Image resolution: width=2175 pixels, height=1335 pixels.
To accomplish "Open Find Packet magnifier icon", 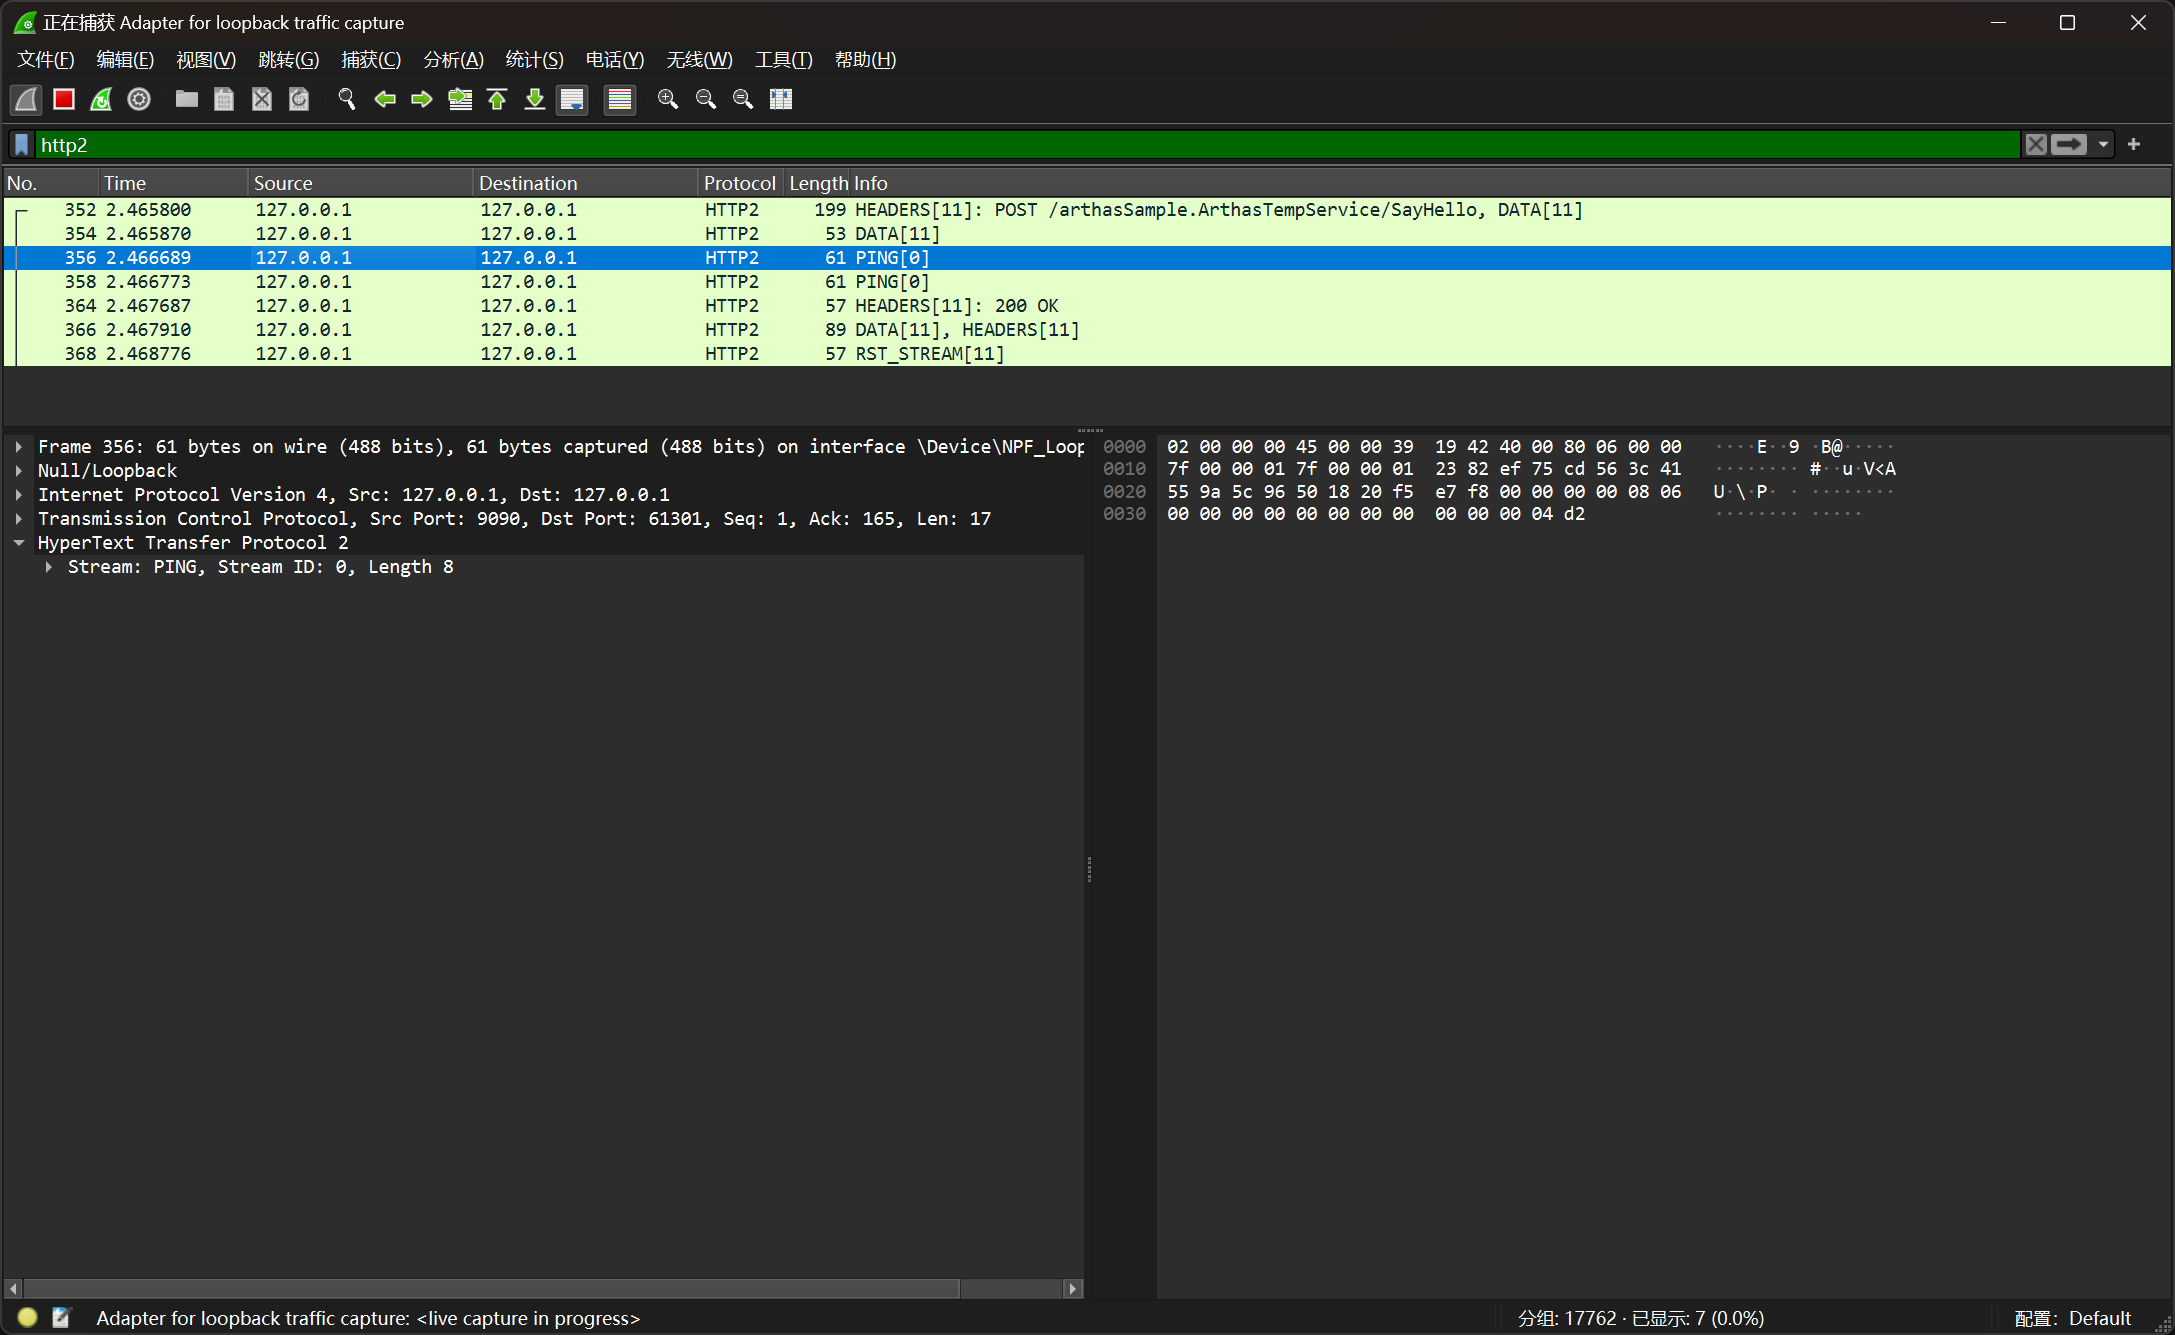I will pyautogui.click(x=347, y=99).
